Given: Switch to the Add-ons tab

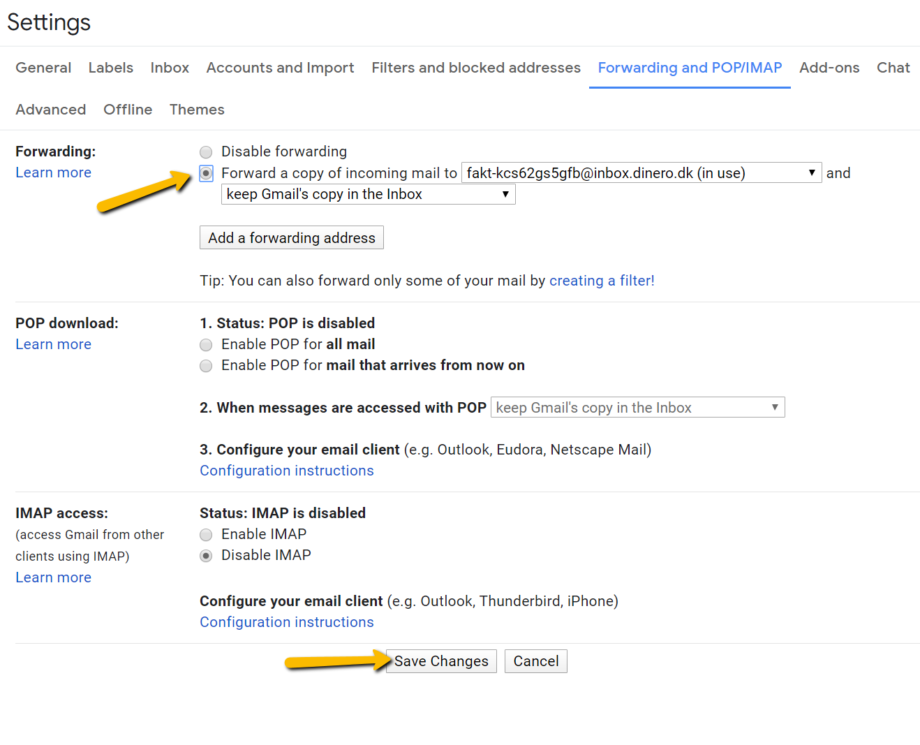Looking at the screenshot, I should [x=829, y=68].
